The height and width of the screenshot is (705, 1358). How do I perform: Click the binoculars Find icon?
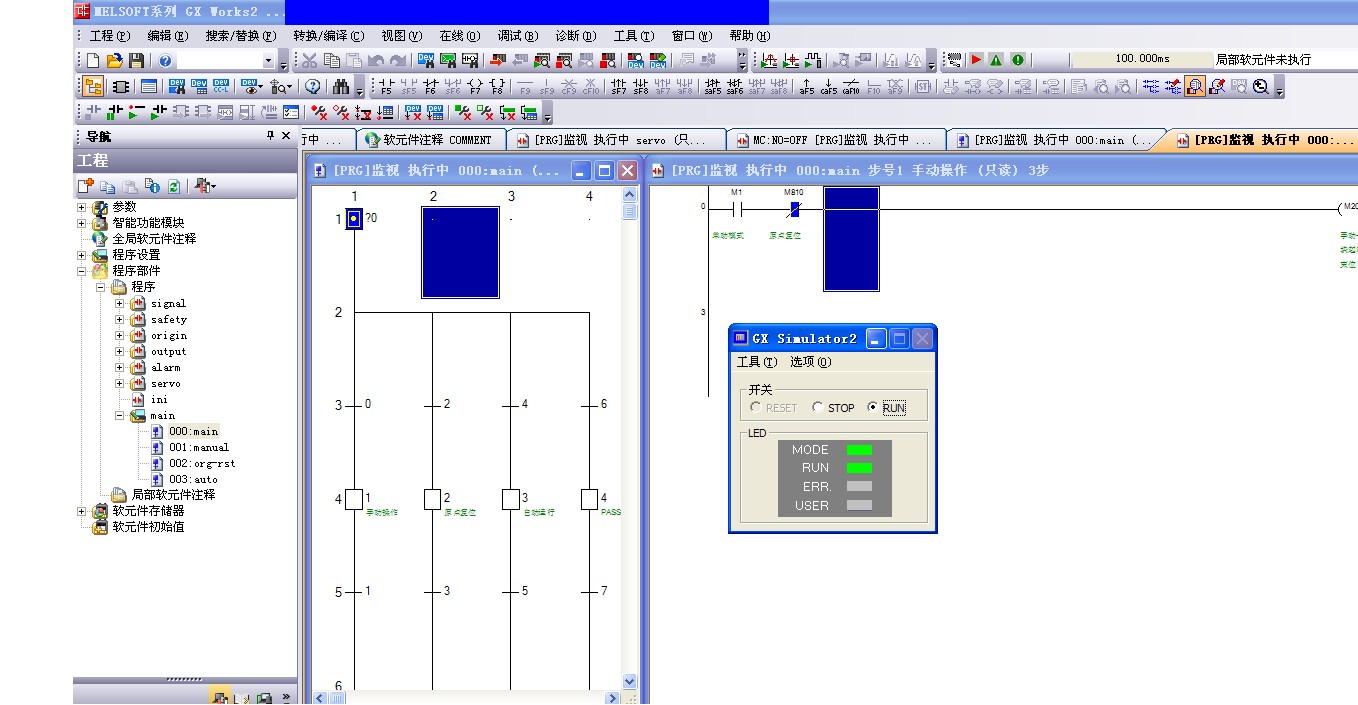click(341, 87)
